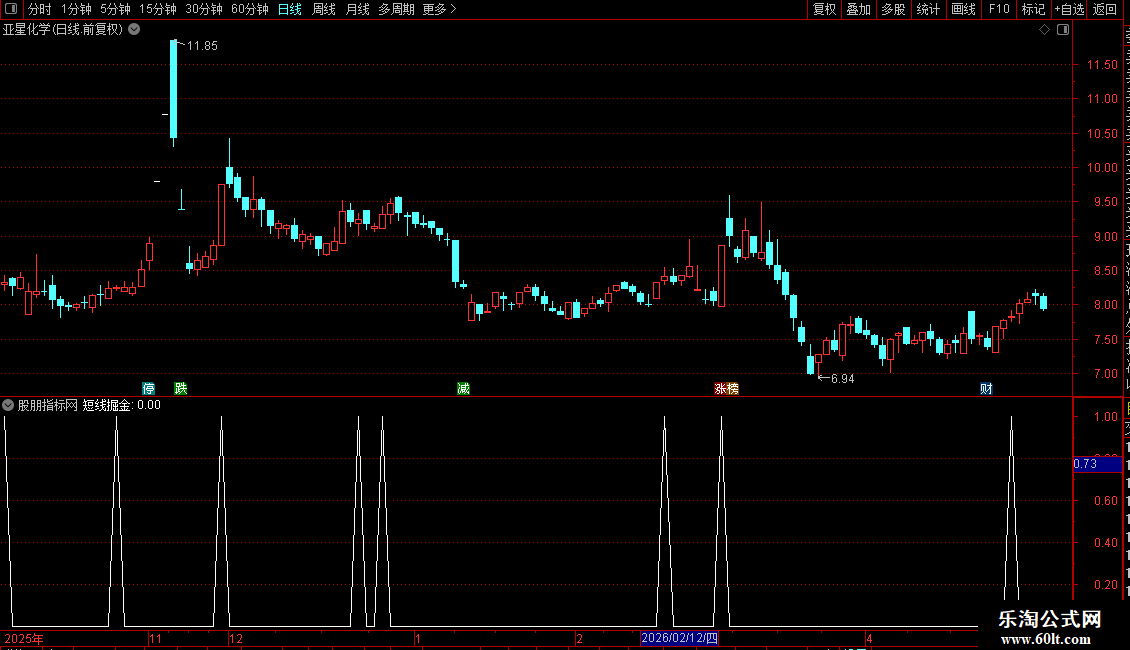Open the 亚星化学 chart title dropdown arrow
1130x650 pixels.
(134, 30)
